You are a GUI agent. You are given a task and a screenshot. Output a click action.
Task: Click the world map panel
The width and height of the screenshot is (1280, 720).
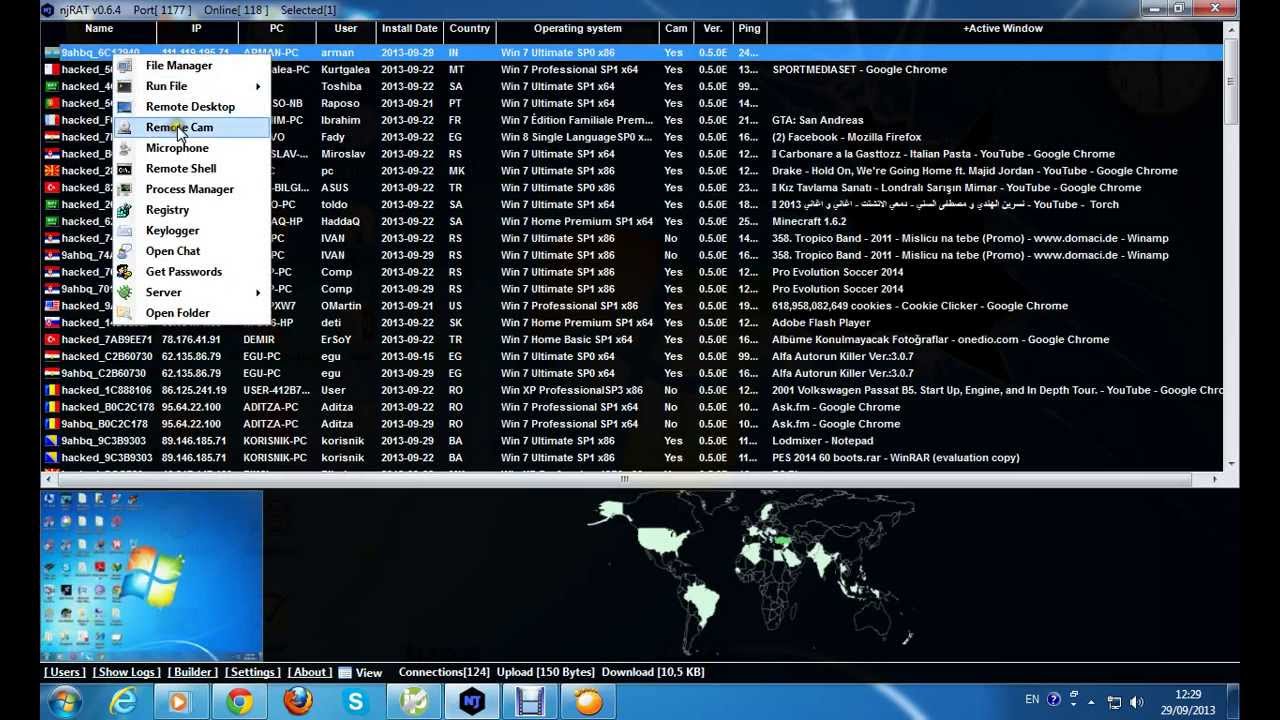750,575
